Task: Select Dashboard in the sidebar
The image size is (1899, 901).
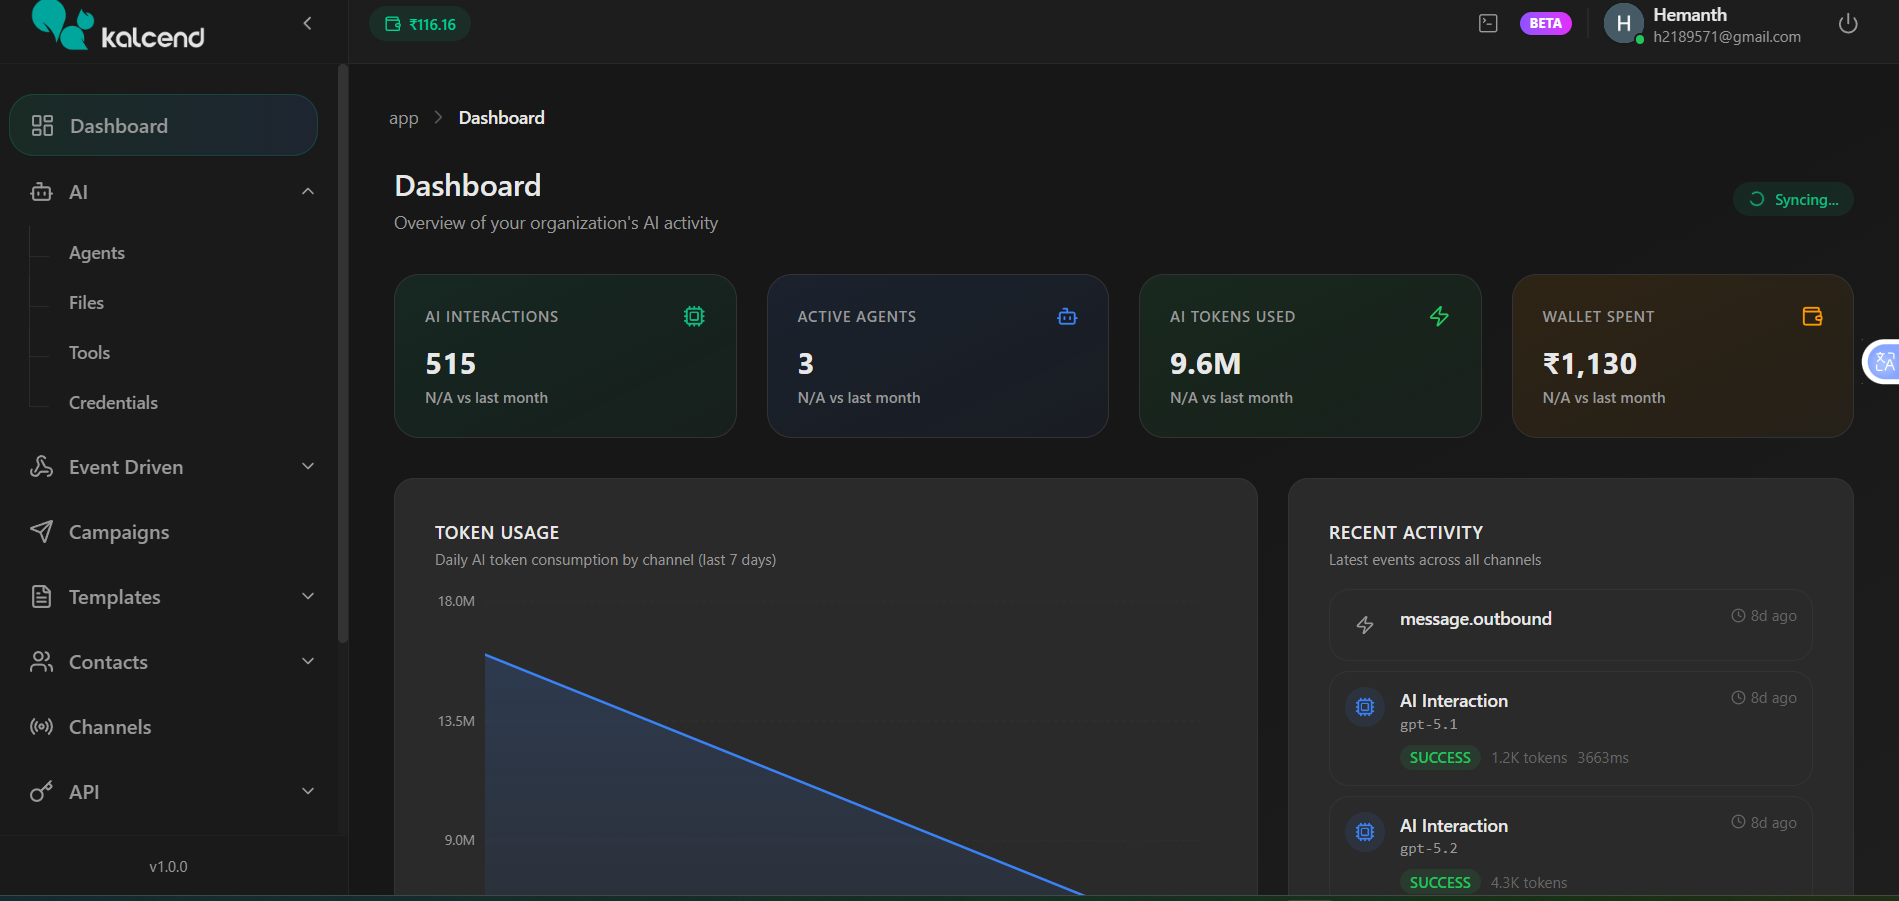Action: (x=163, y=125)
